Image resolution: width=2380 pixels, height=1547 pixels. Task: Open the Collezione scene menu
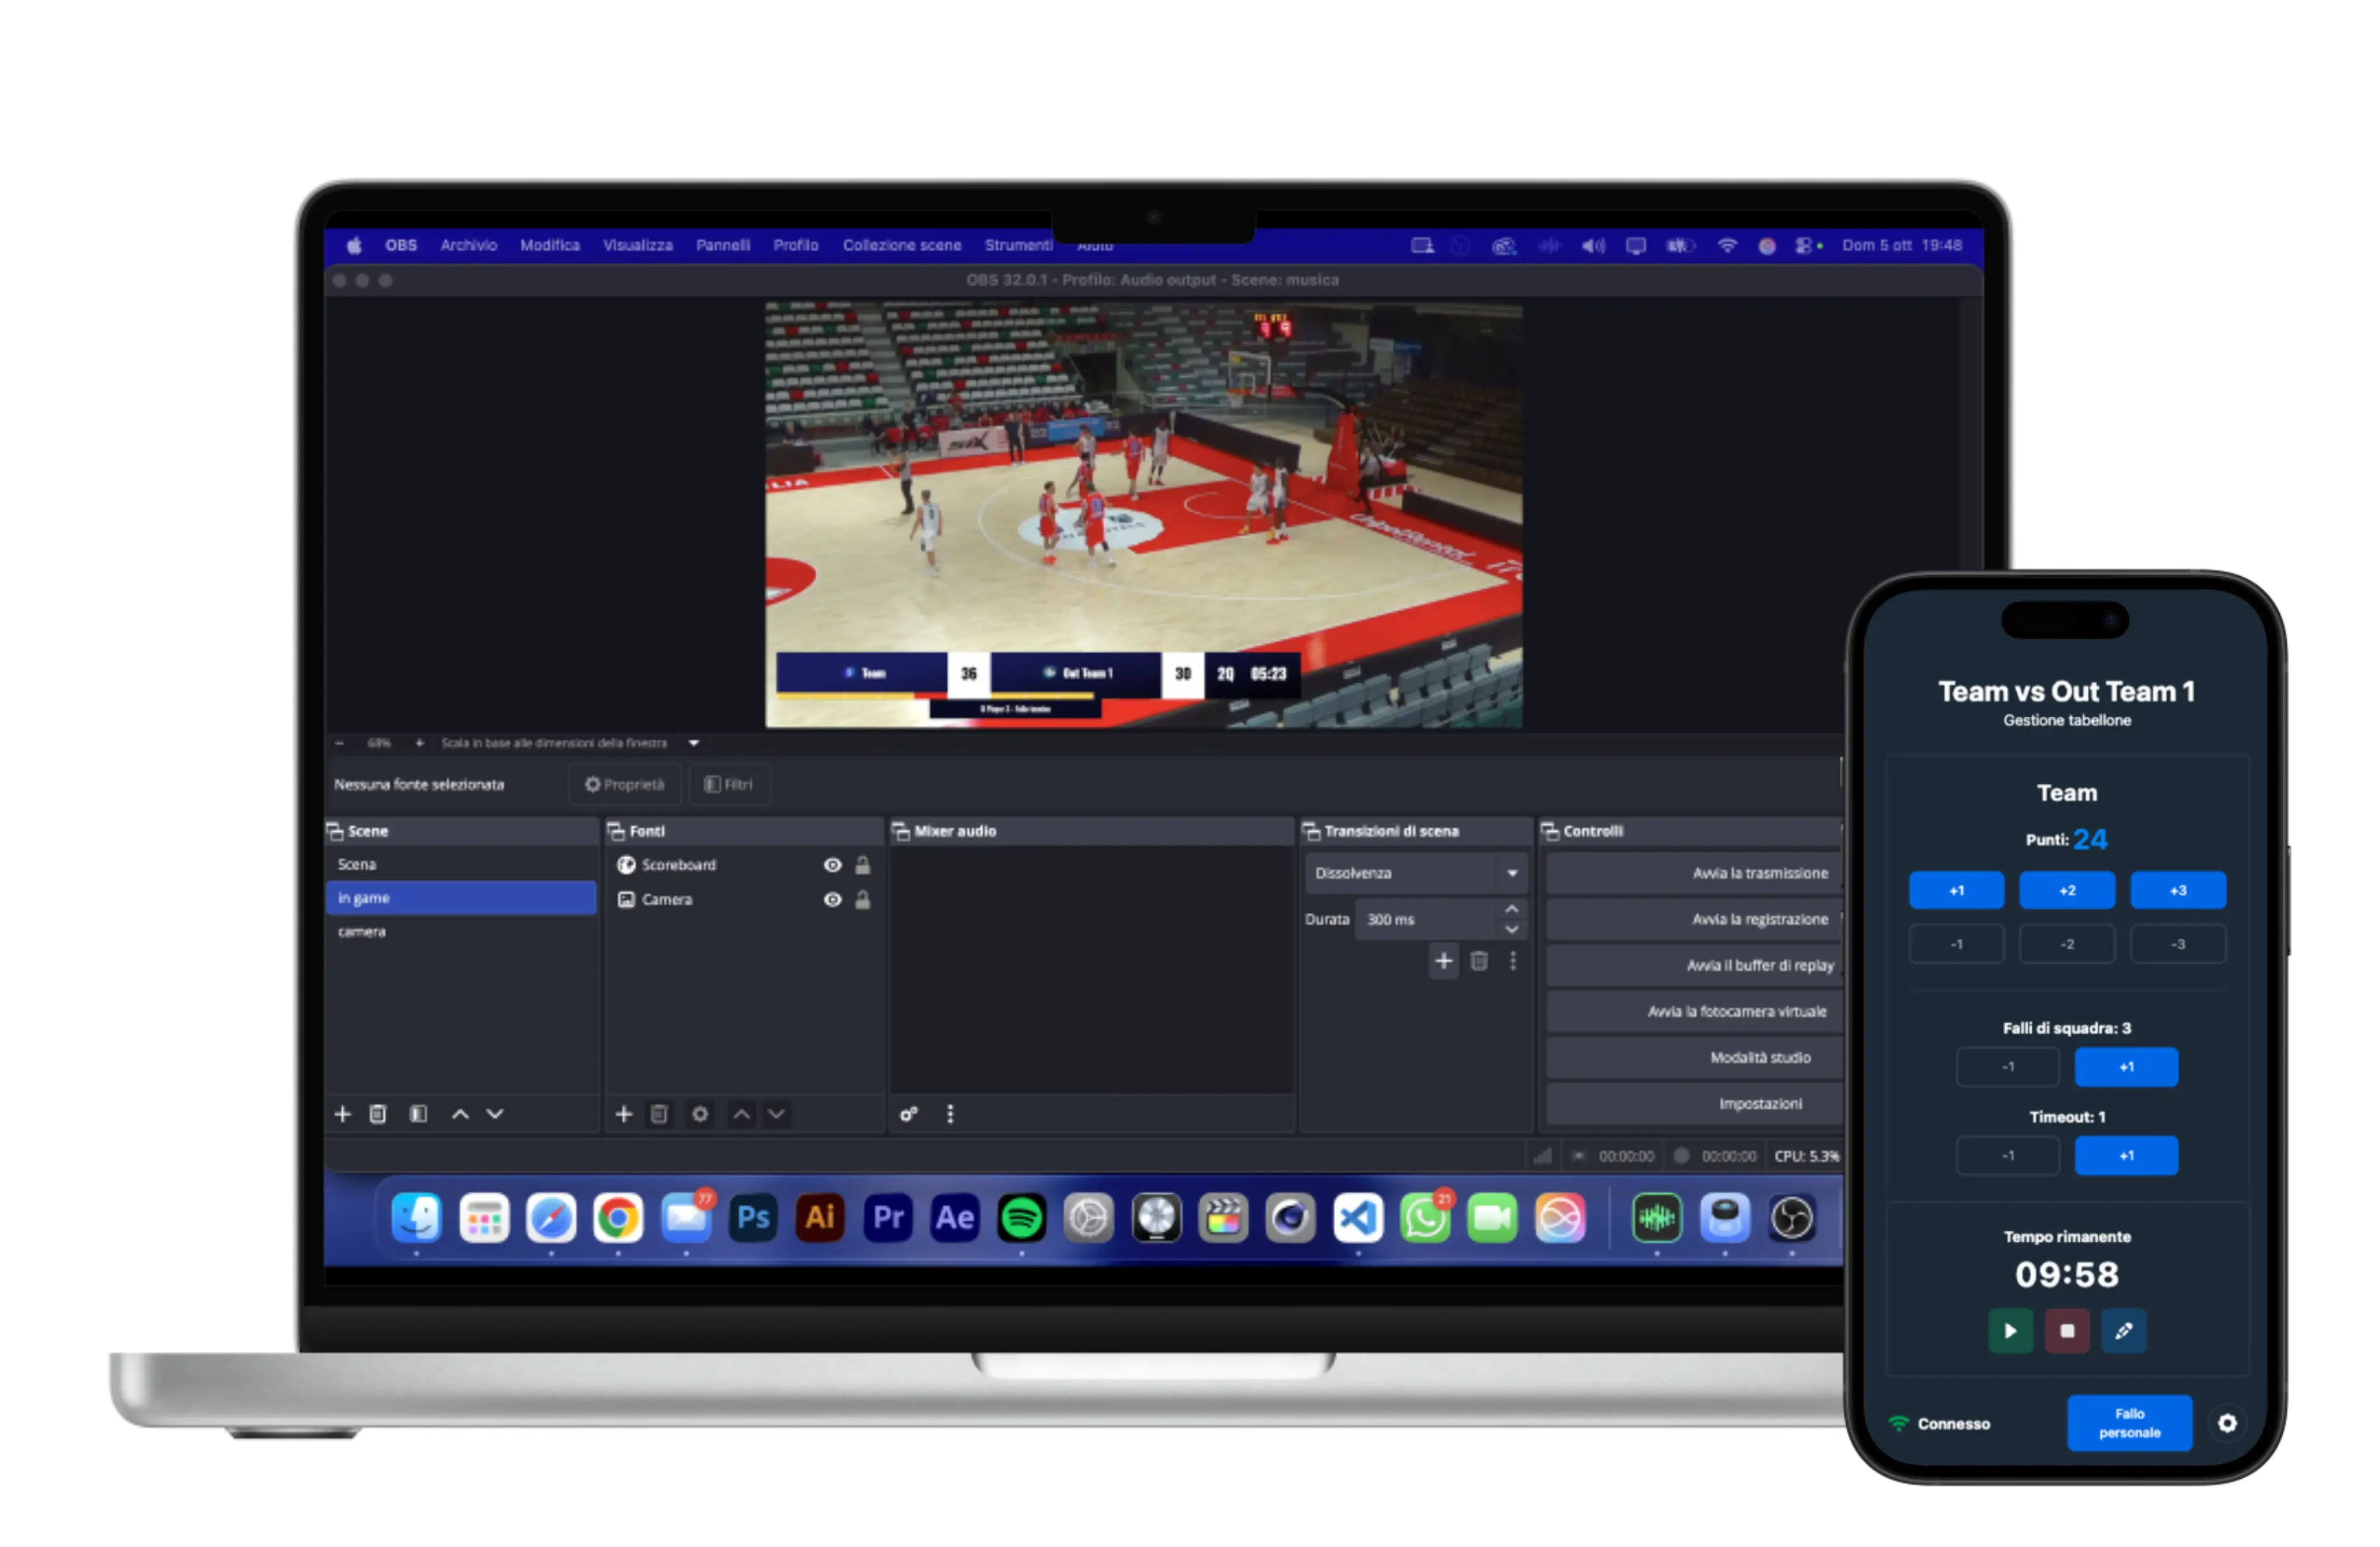[x=902, y=245]
